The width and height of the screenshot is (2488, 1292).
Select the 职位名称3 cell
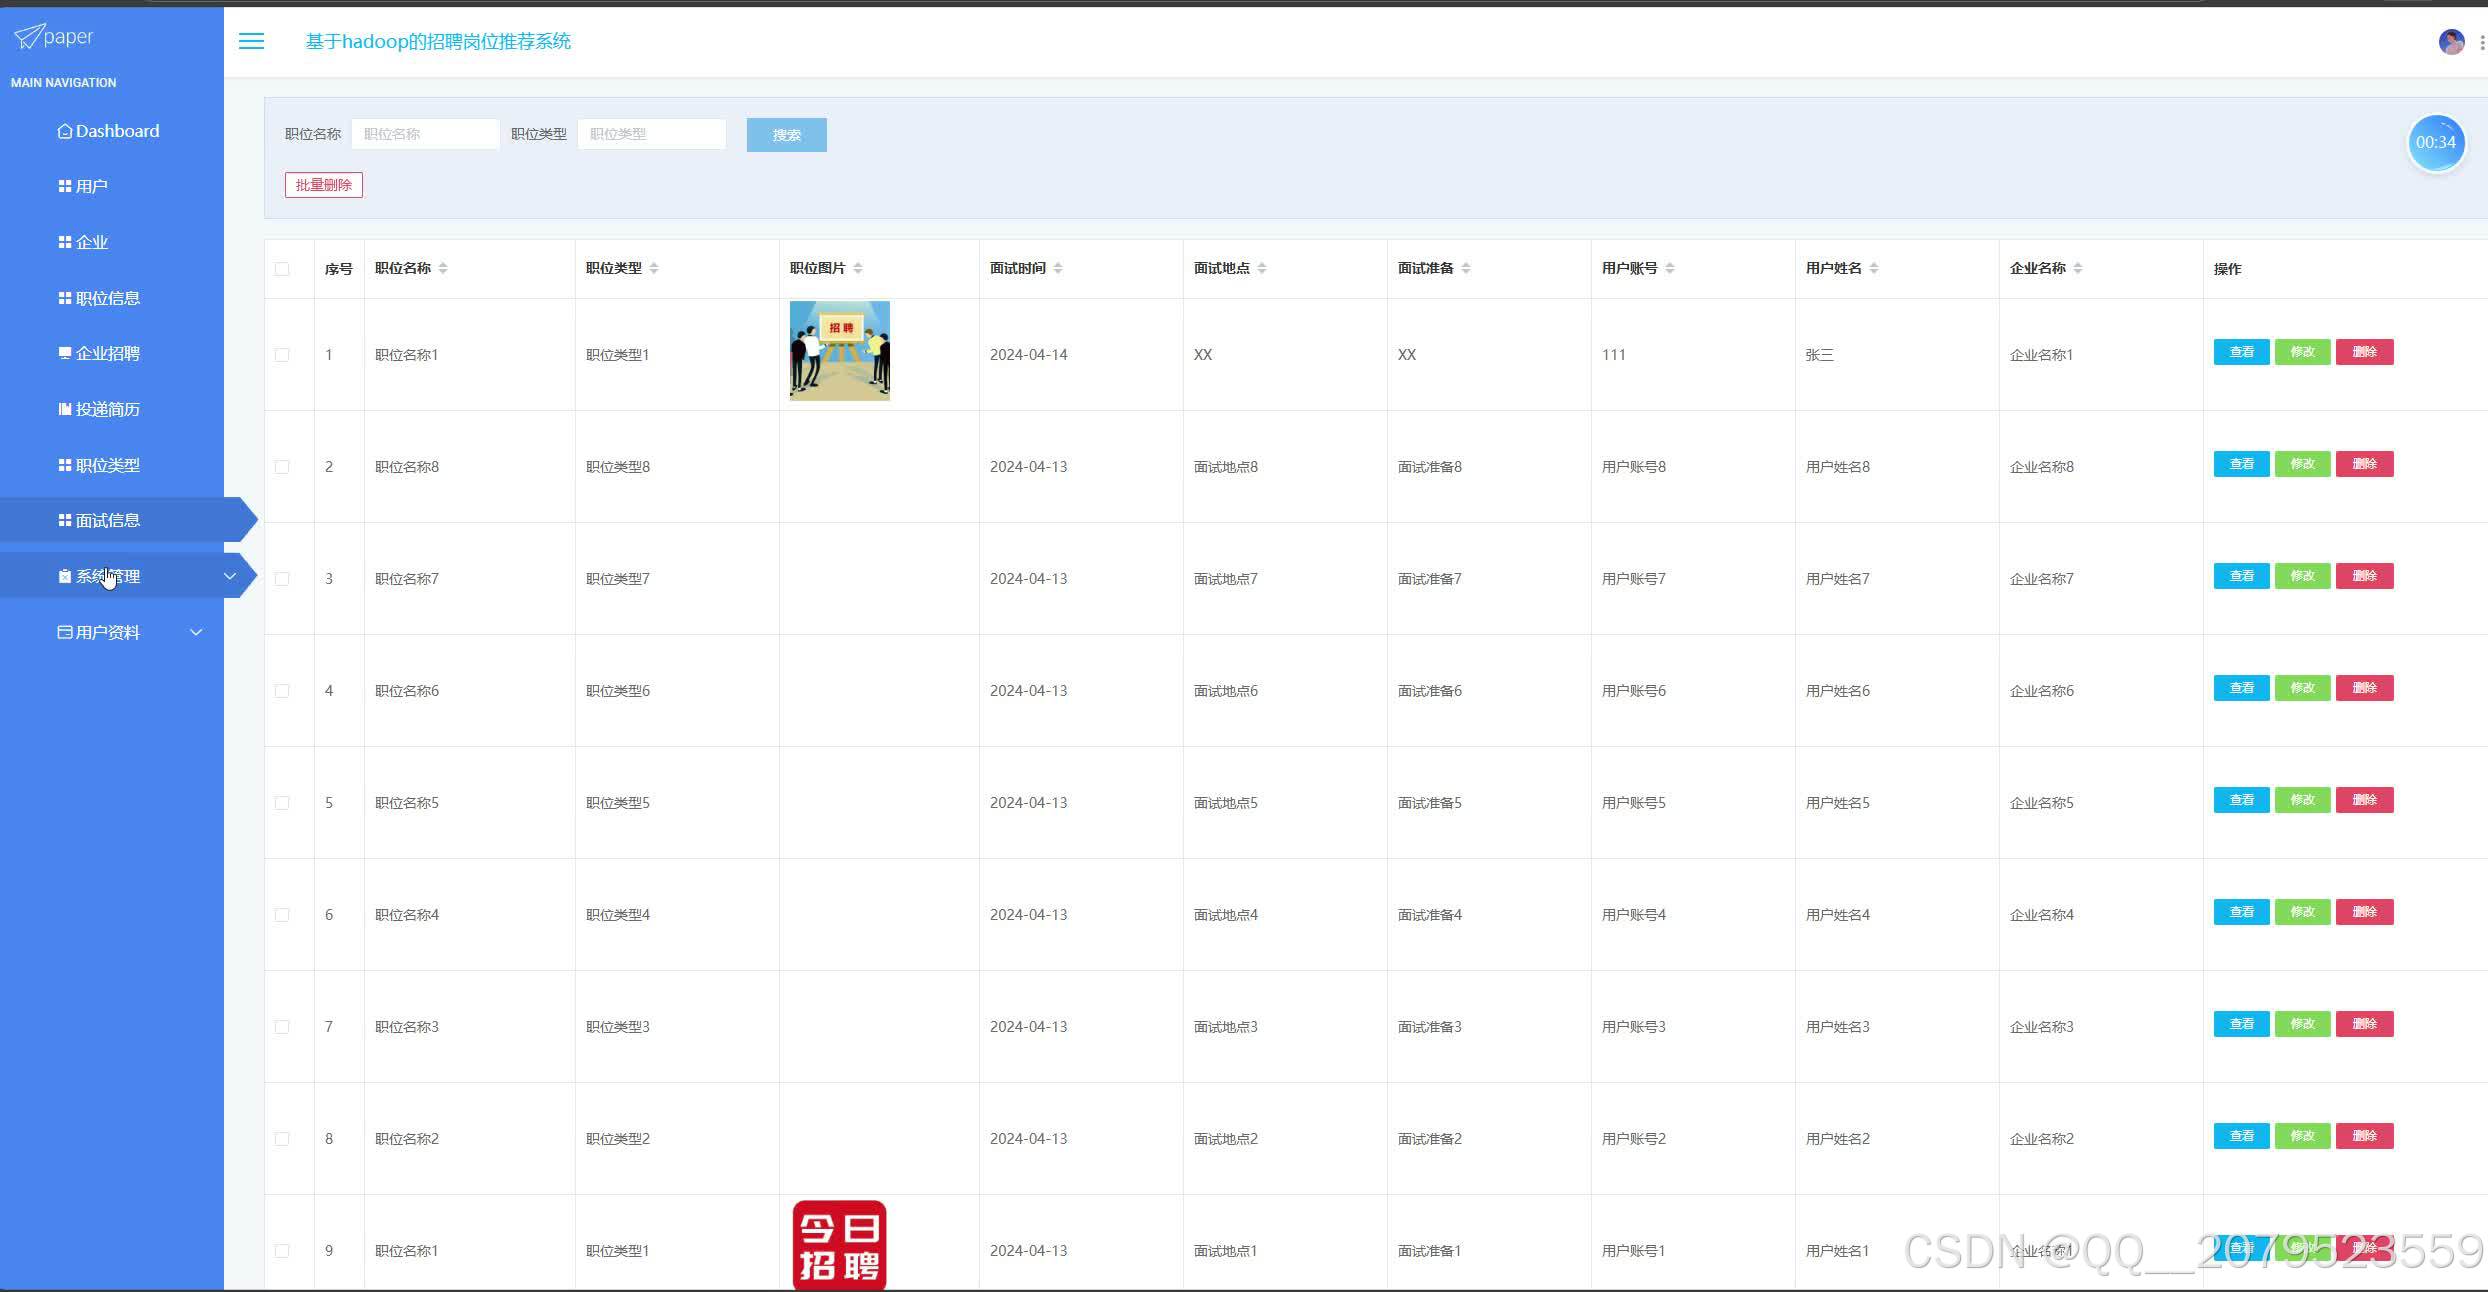[406, 1027]
